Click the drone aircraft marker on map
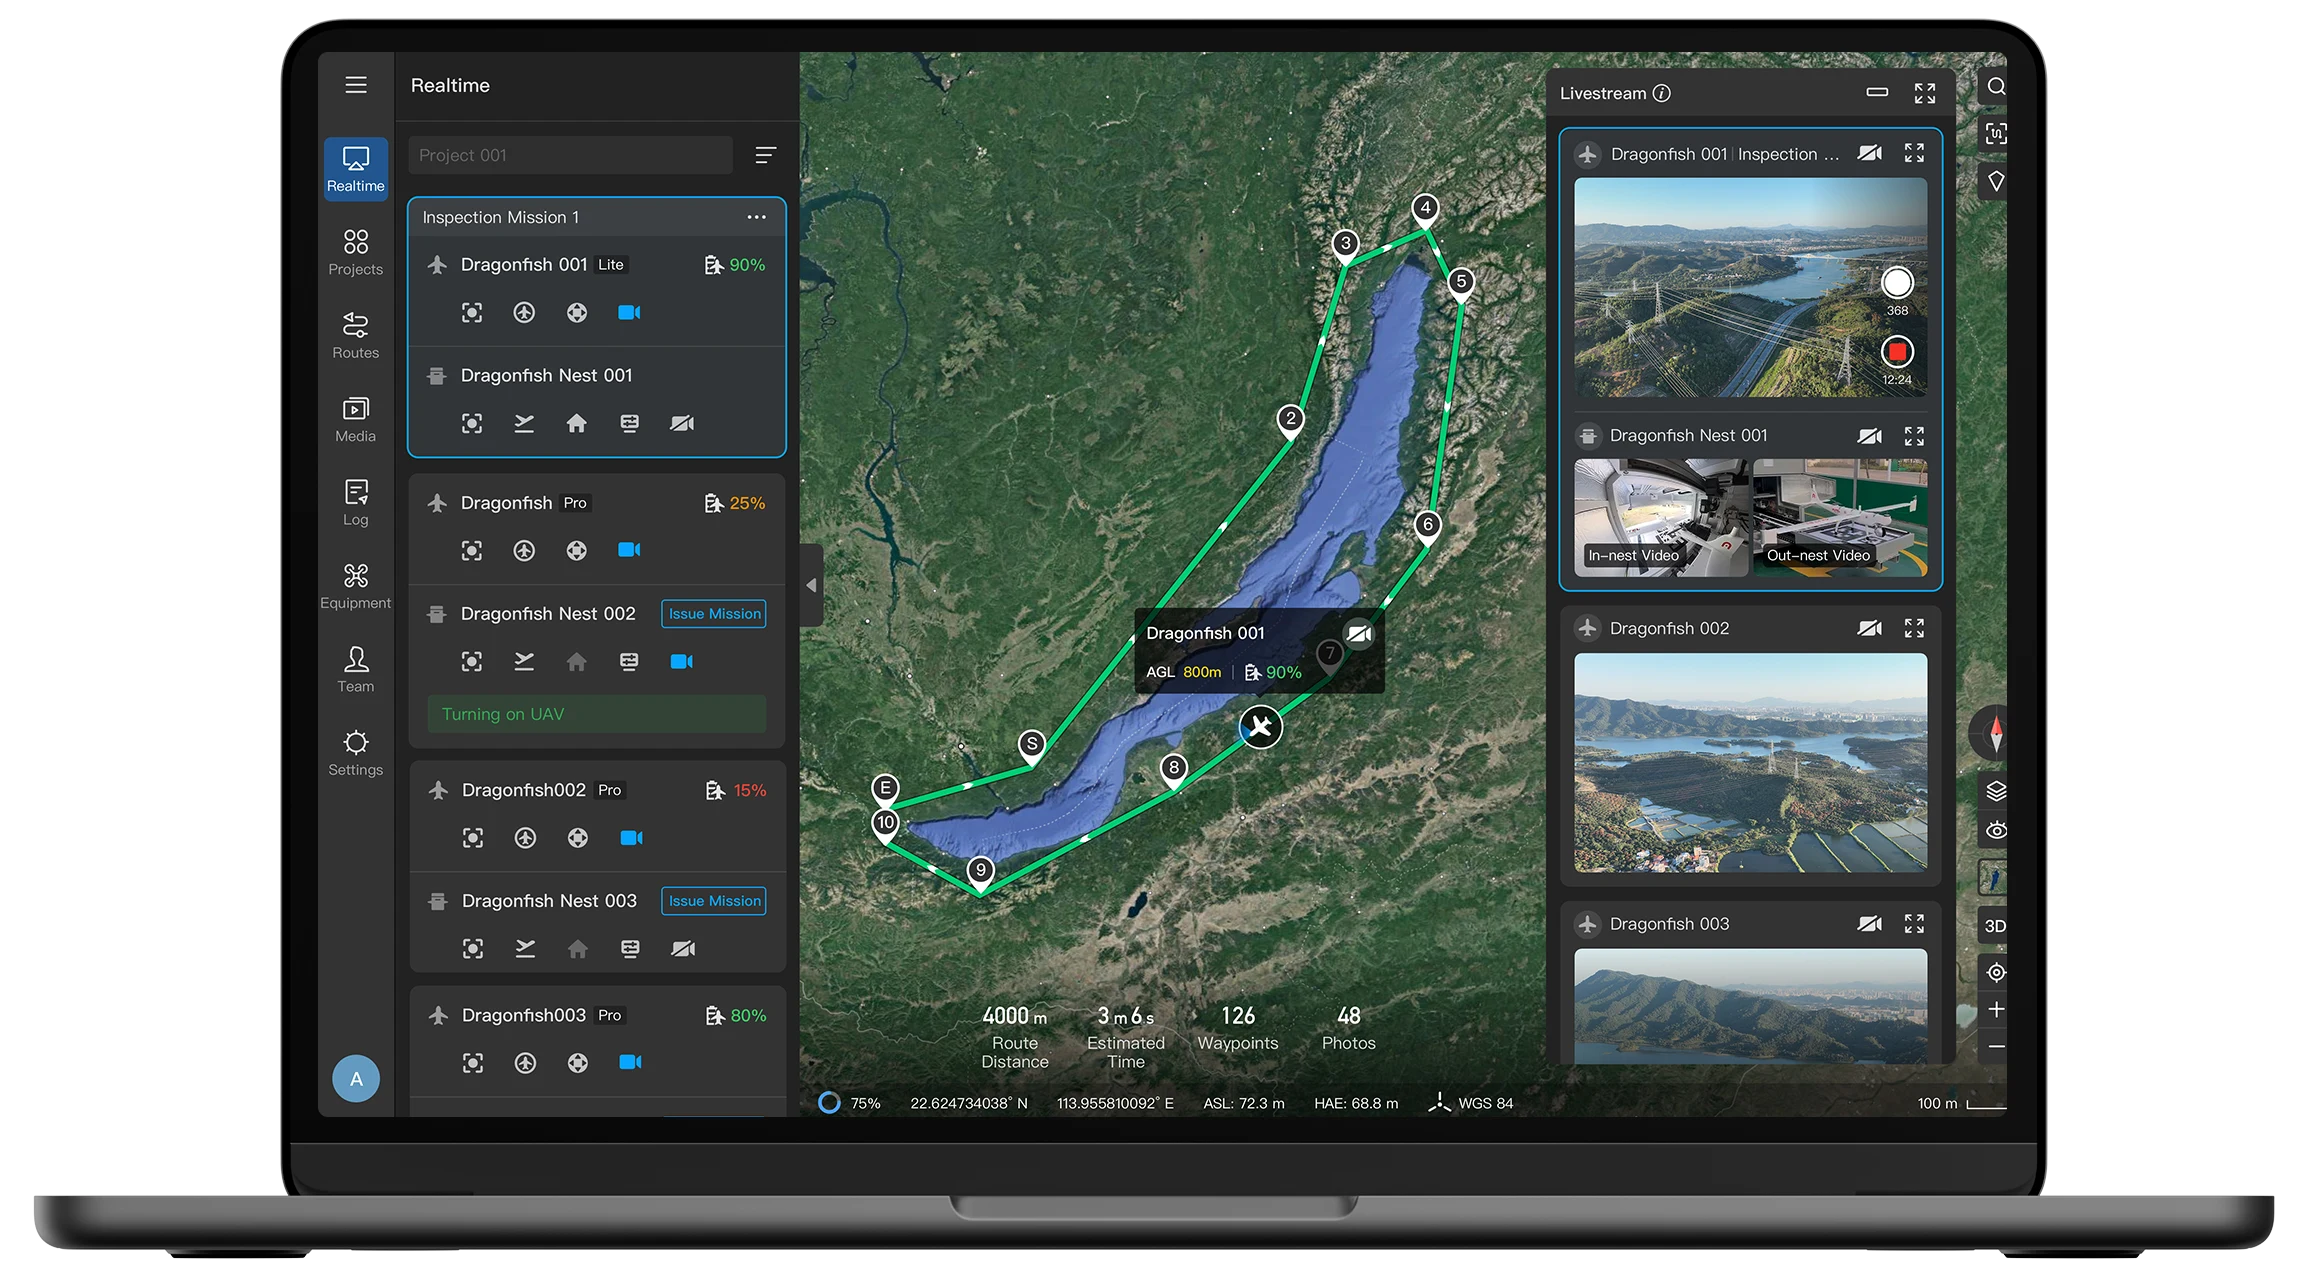Image resolution: width=2306 pixels, height=1278 pixels. click(1261, 727)
